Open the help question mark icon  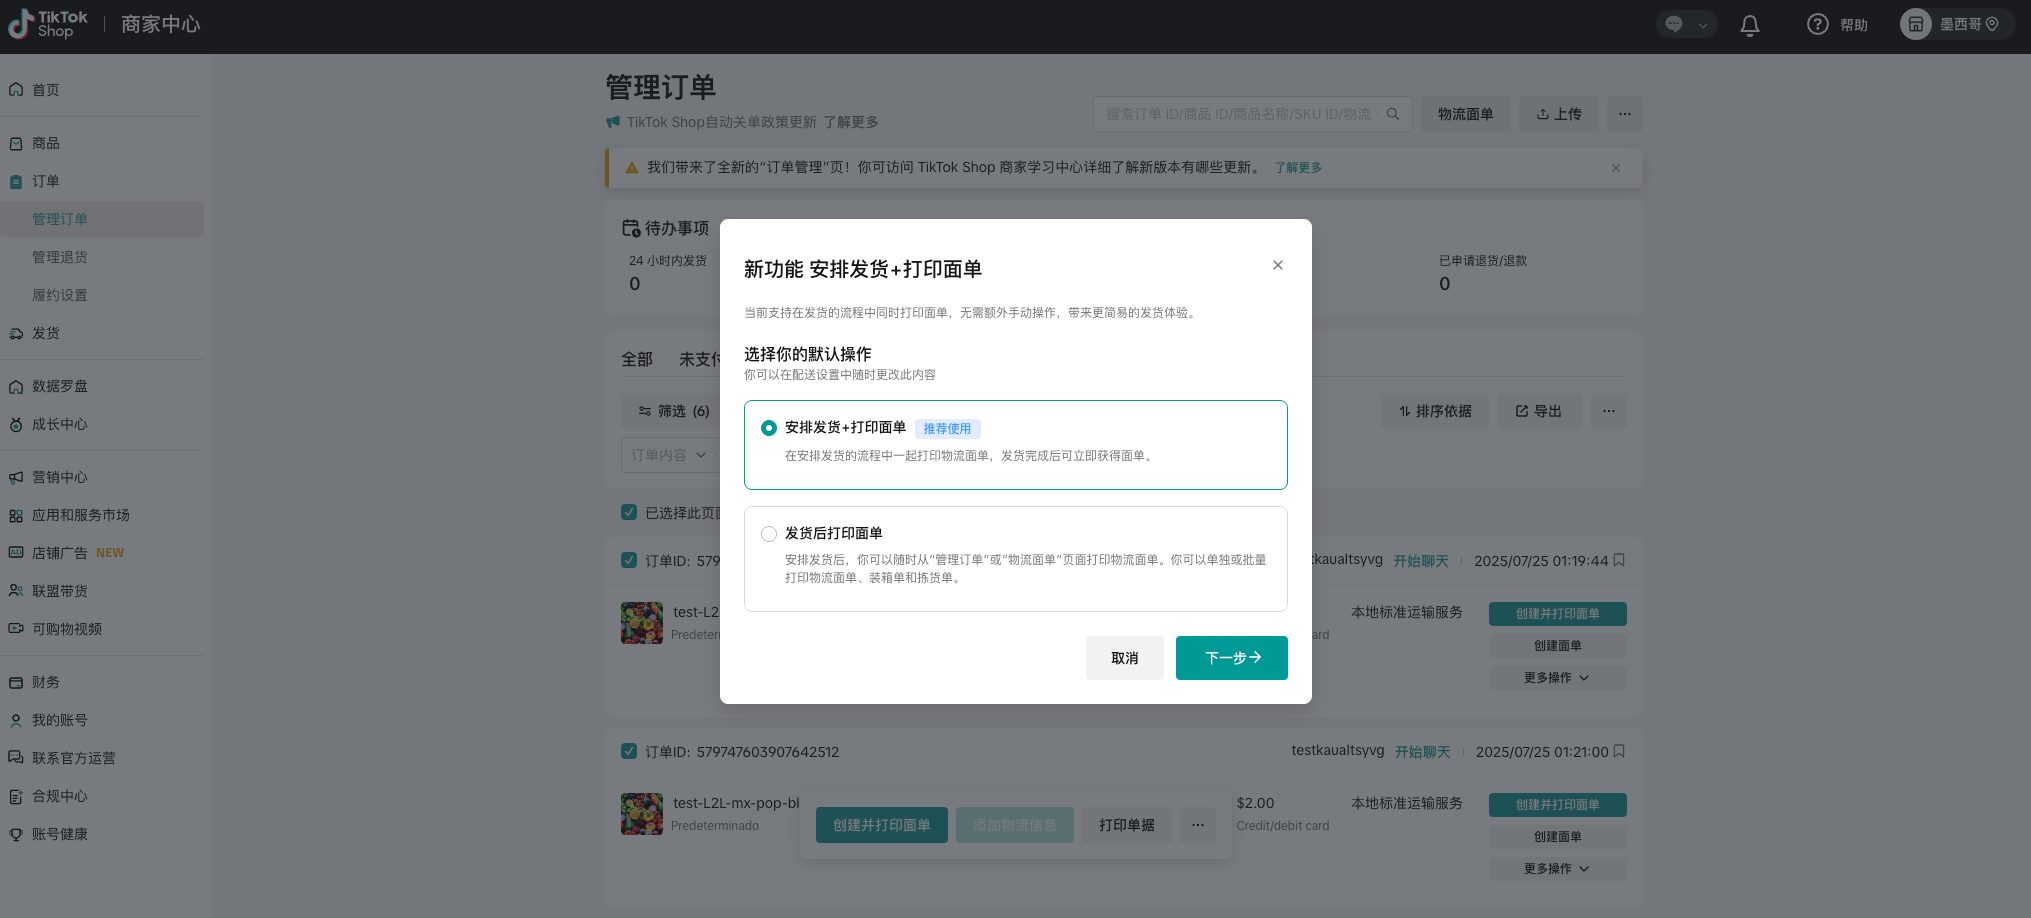coord(1817,25)
